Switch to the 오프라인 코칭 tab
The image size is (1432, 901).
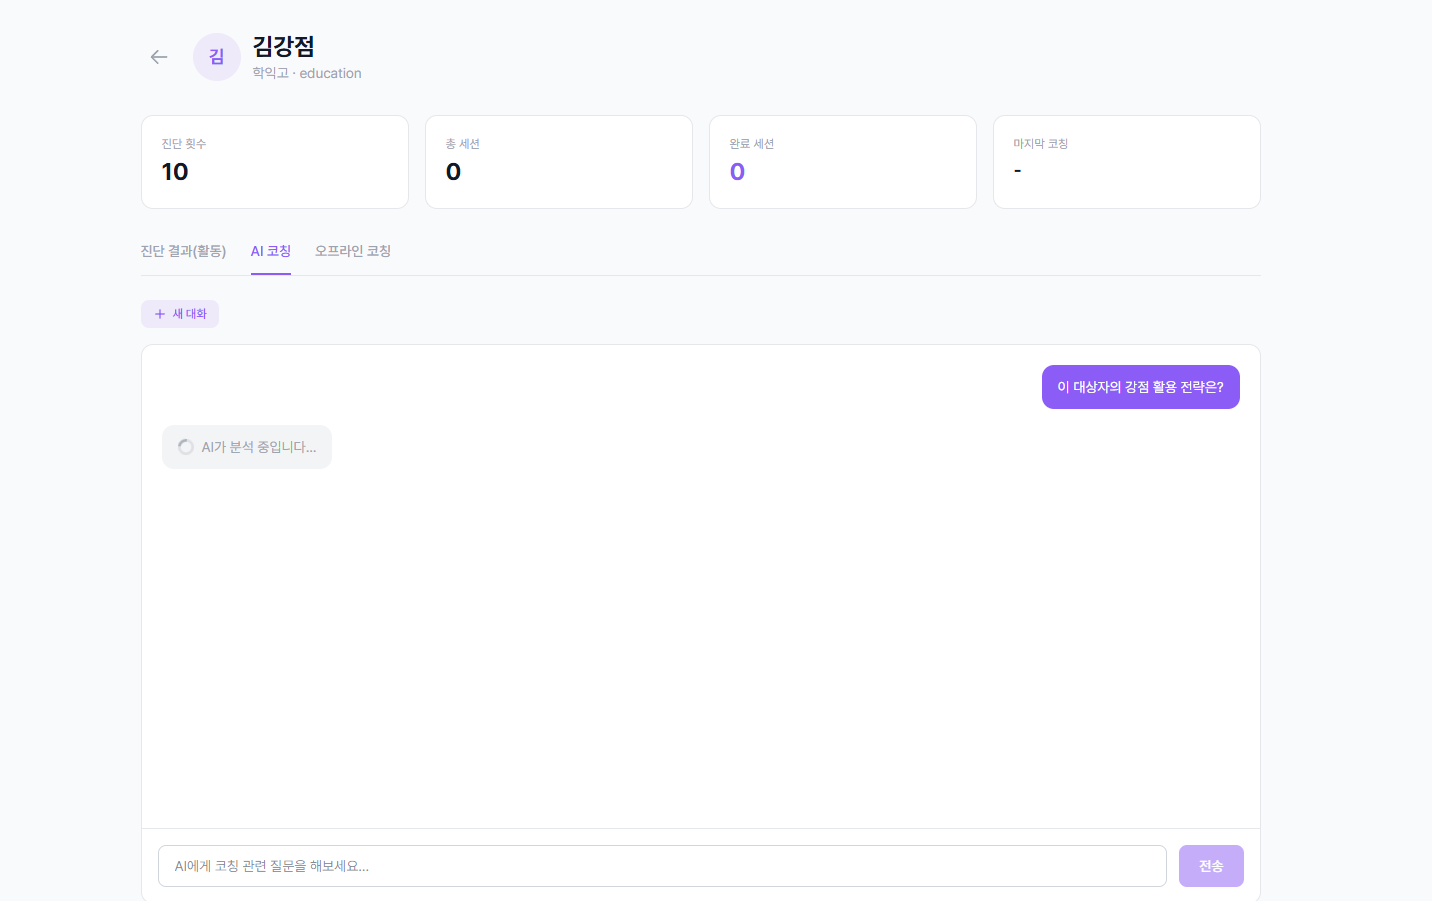(352, 251)
